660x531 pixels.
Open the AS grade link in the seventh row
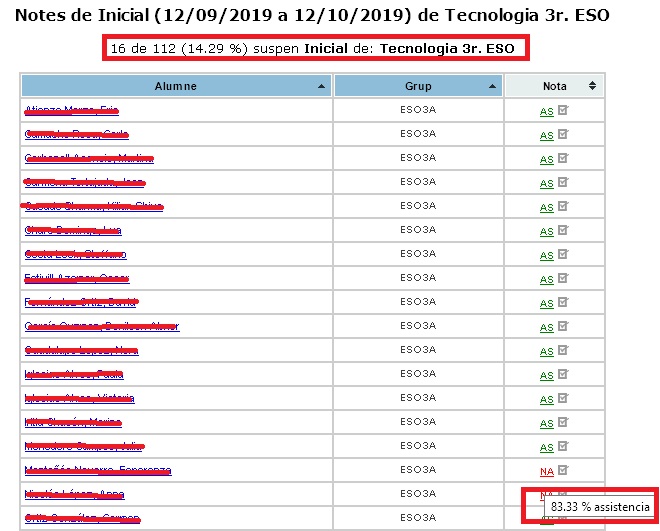pyautogui.click(x=547, y=256)
